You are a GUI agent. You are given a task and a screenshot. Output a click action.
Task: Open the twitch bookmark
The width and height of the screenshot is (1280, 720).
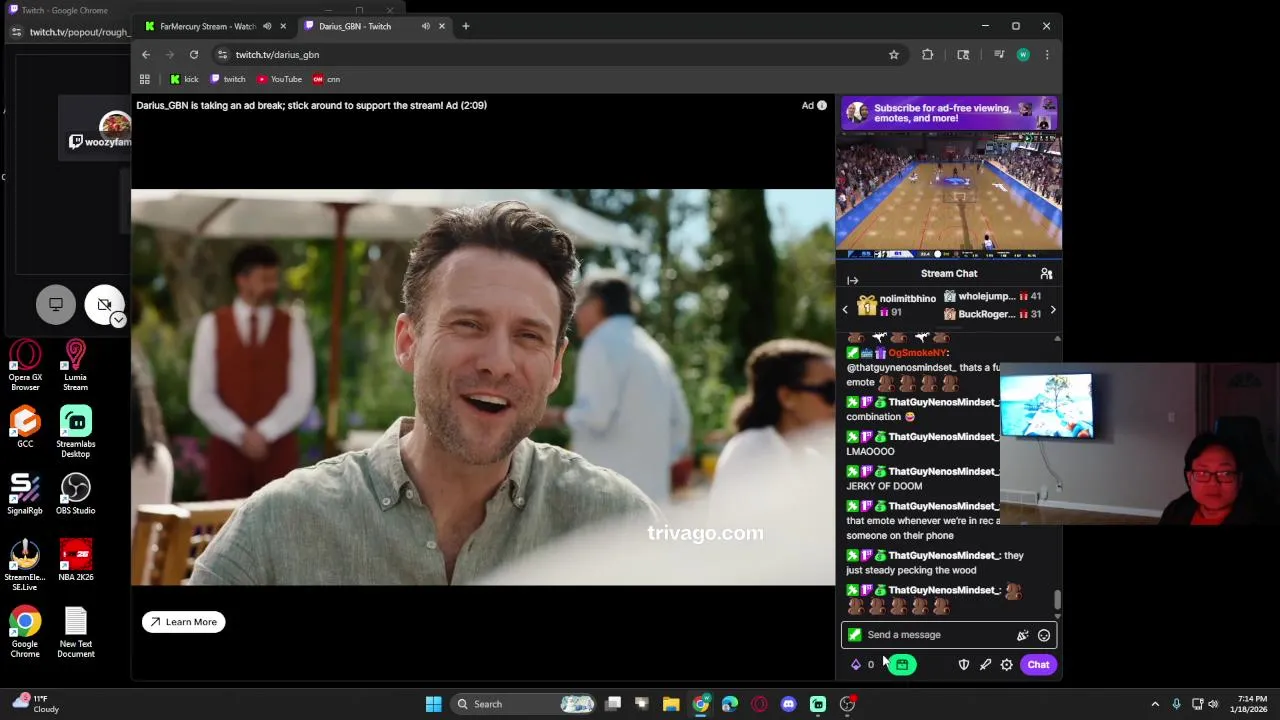point(228,79)
